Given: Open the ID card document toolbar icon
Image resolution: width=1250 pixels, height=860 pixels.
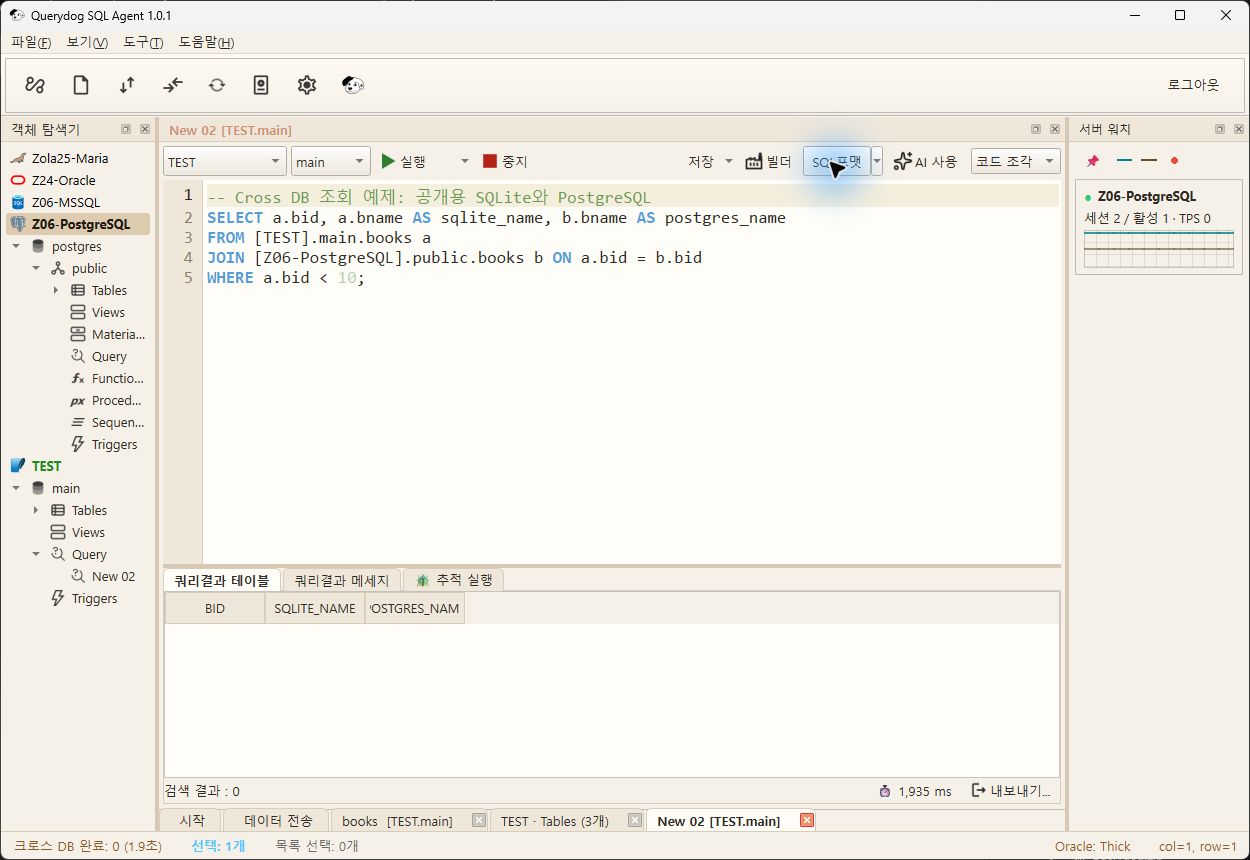Looking at the screenshot, I should tap(261, 85).
